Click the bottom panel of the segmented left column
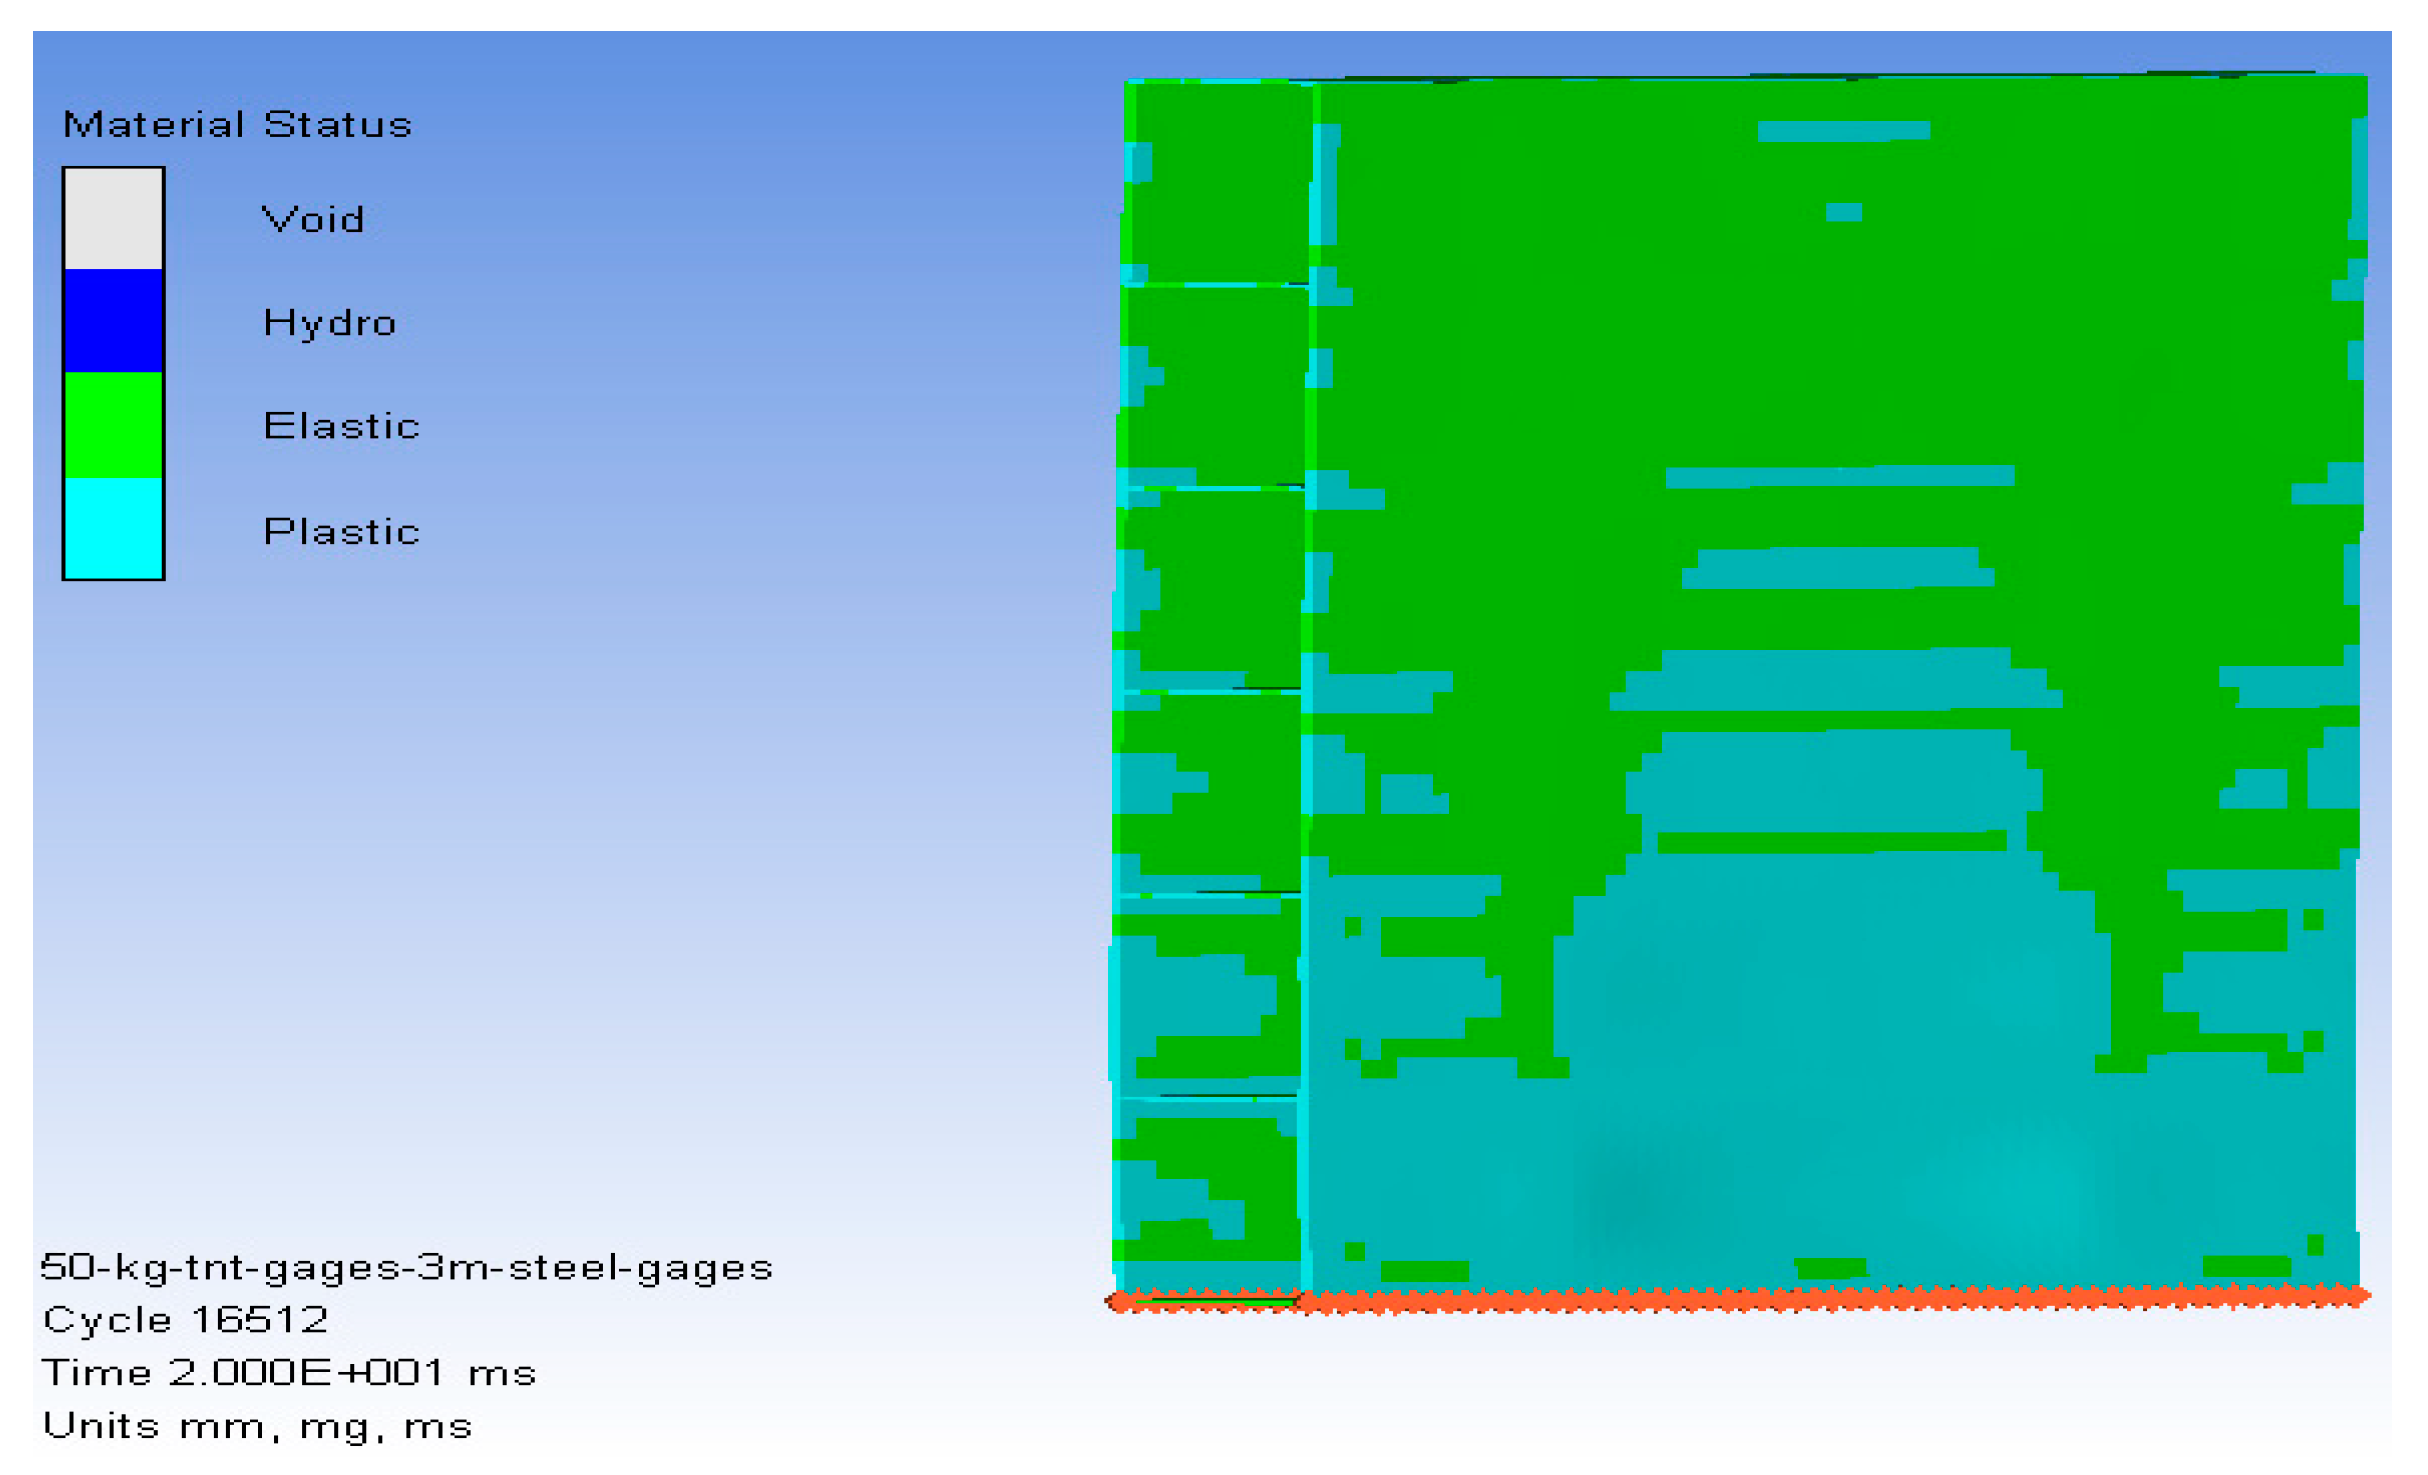Viewport: 2428px width, 1475px height. tap(1206, 1195)
